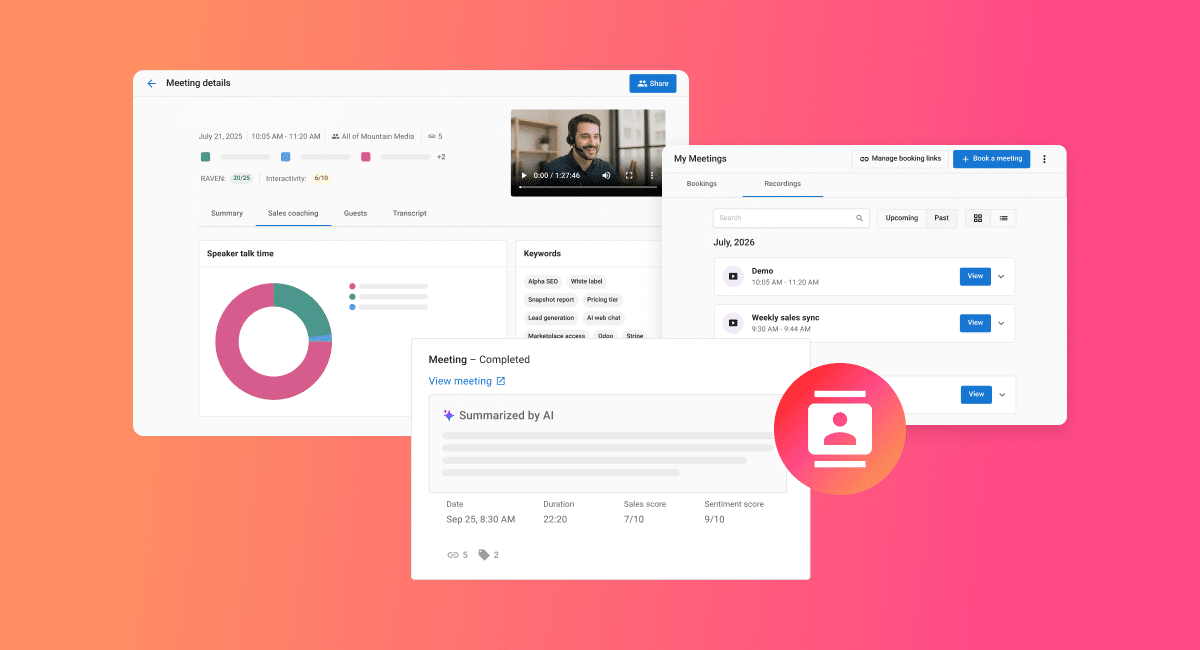This screenshot has height=650, width=1200.
Task: Switch to the Bookings tab
Action: coord(702,184)
